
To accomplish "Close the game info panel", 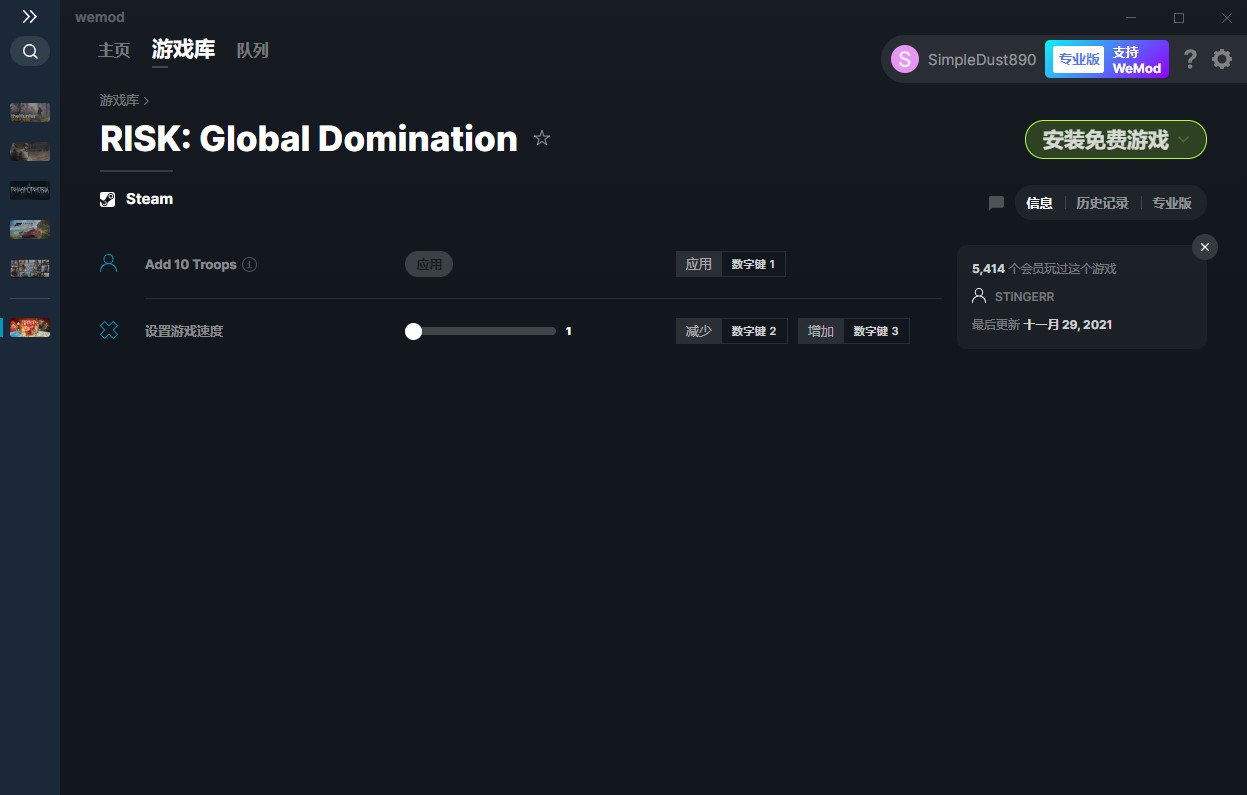I will coord(1205,247).
